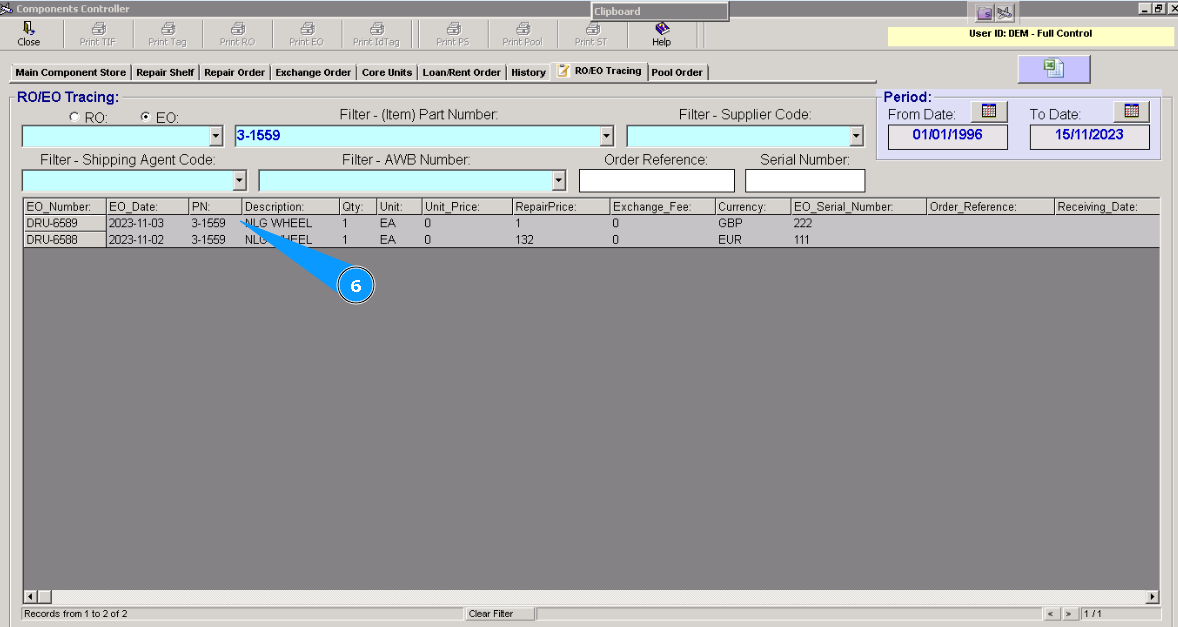The width and height of the screenshot is (1178, 627).
Task: Click the To Date field 15/11/2023
Action: (x=1089, y=137)
